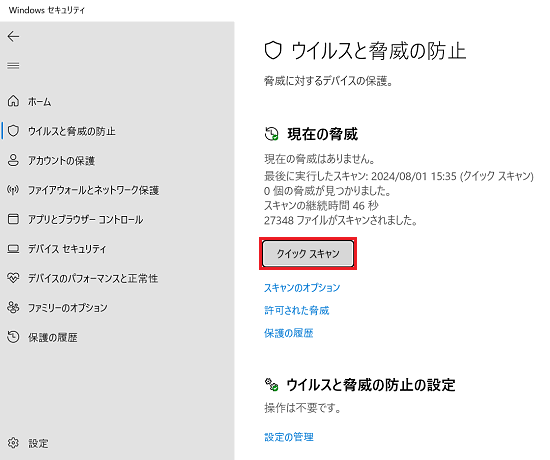The width and height of the screenshot is (550, 460).
Task: Select ホーム in the sidebar
Action: coord(39,101)
